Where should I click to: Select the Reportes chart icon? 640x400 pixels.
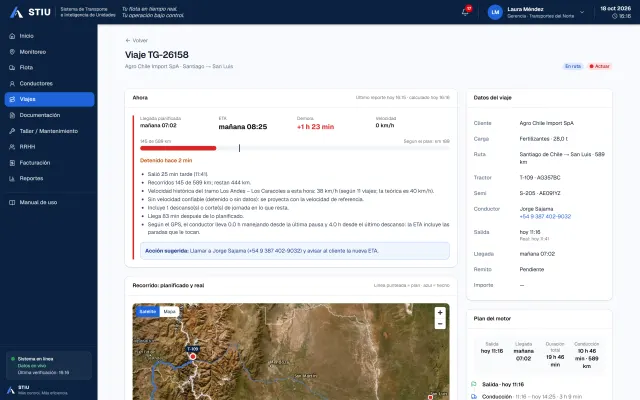[12, 178]
